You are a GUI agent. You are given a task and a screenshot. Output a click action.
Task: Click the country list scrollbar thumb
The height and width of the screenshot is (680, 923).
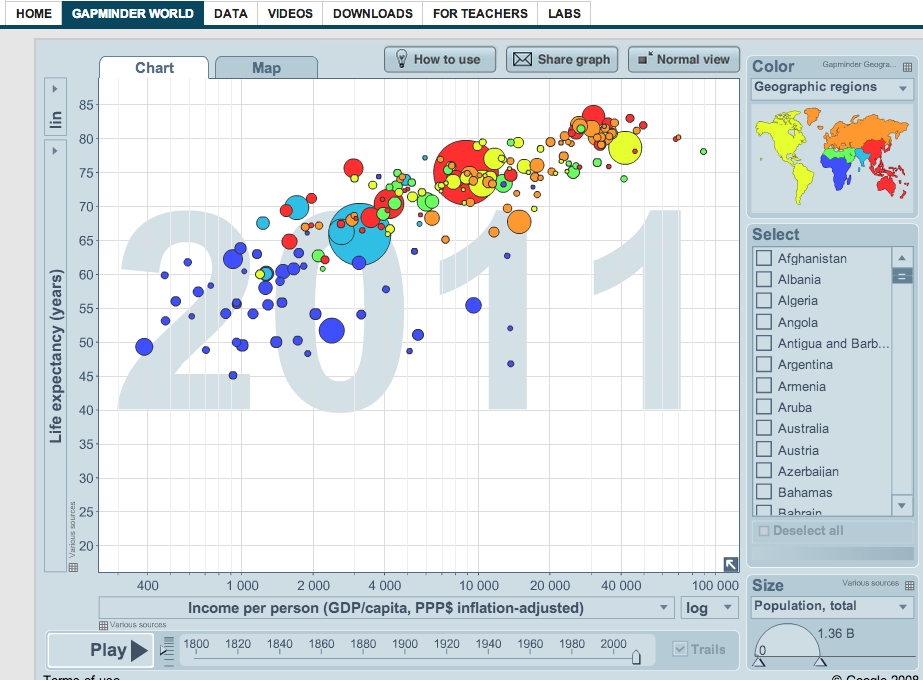click(x=902, y=276)
